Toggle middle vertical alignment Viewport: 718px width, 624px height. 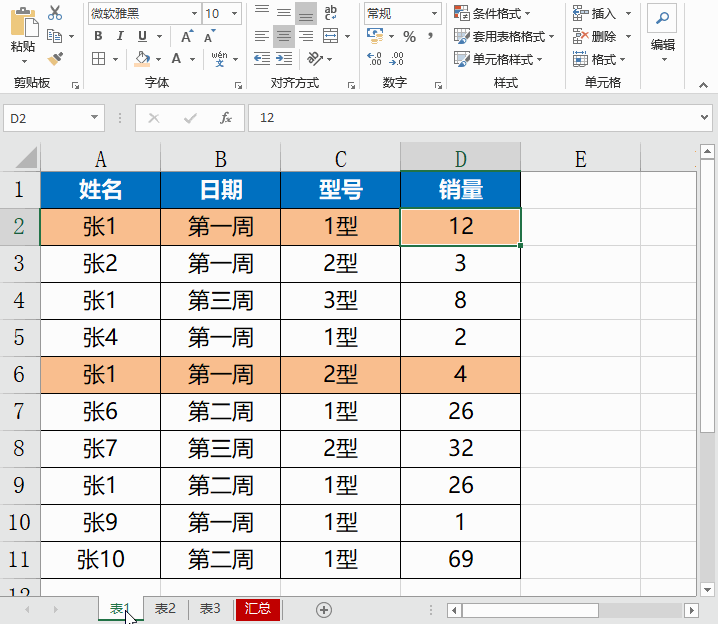coord(284,13)
